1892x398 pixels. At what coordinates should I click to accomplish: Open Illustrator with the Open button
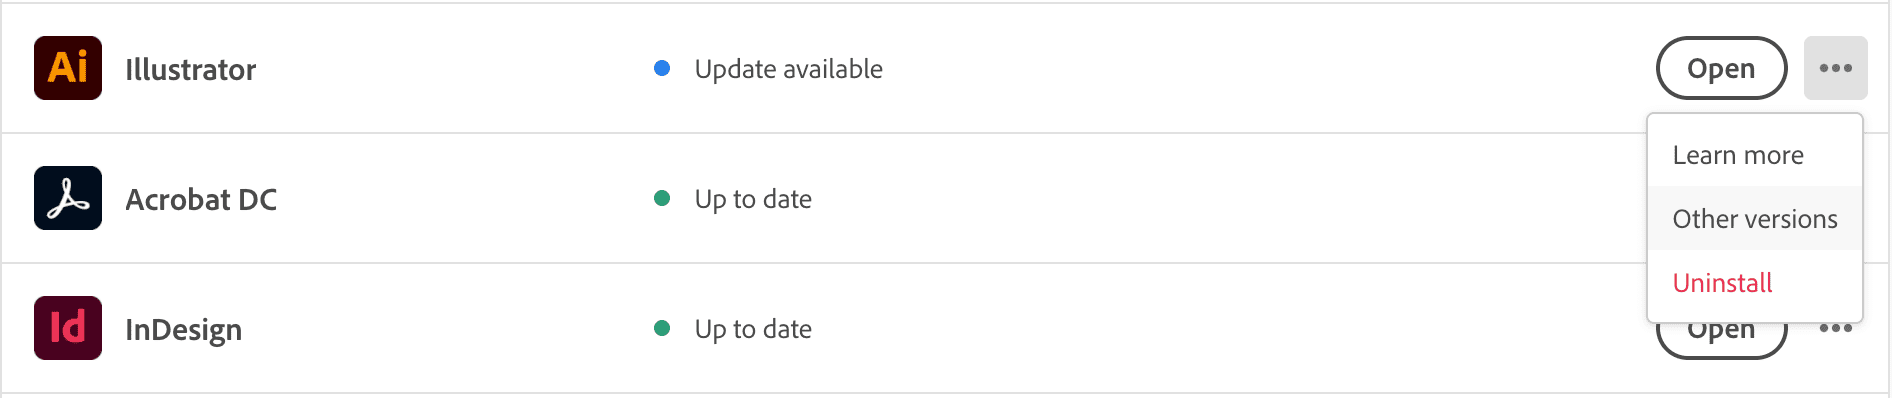[1721, 68]
